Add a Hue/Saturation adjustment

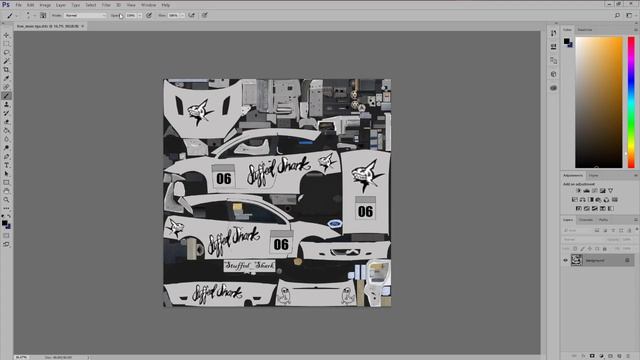(575, 200)
